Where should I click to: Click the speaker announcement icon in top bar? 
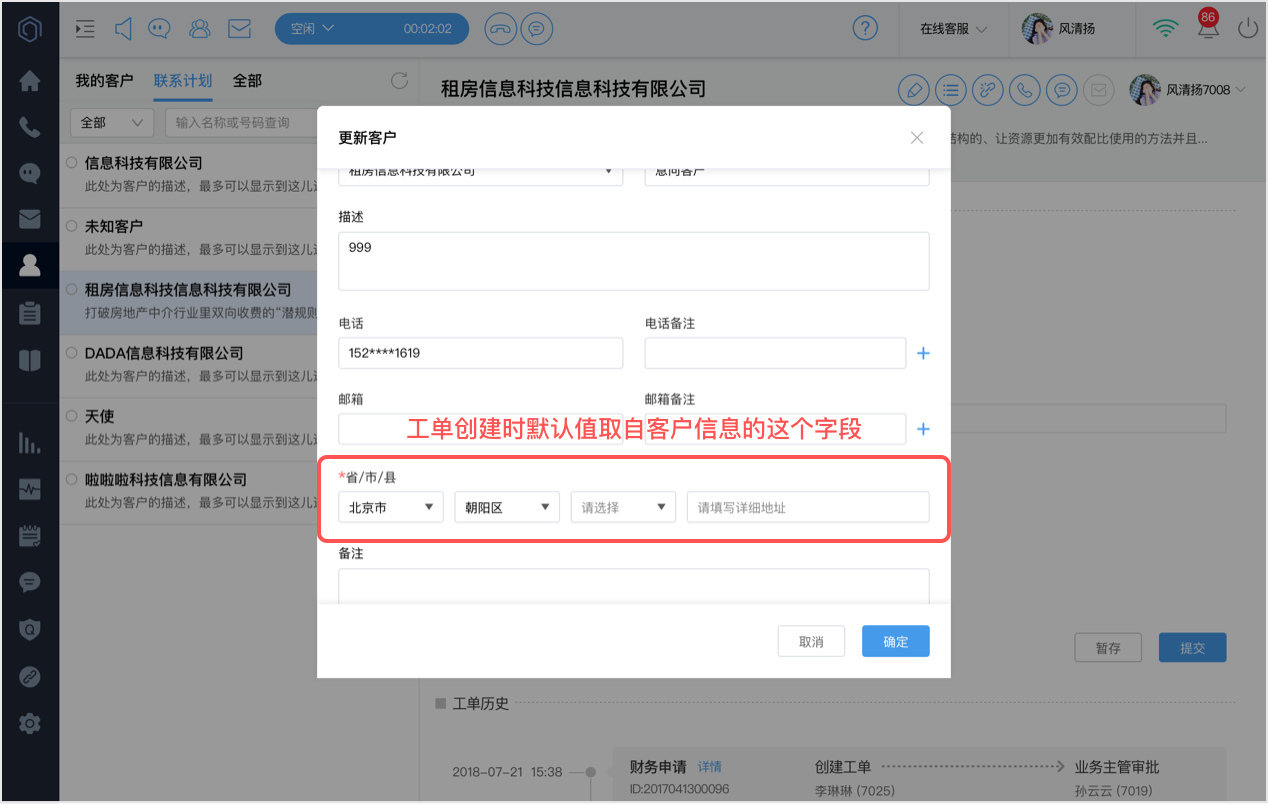coord(123,28)
